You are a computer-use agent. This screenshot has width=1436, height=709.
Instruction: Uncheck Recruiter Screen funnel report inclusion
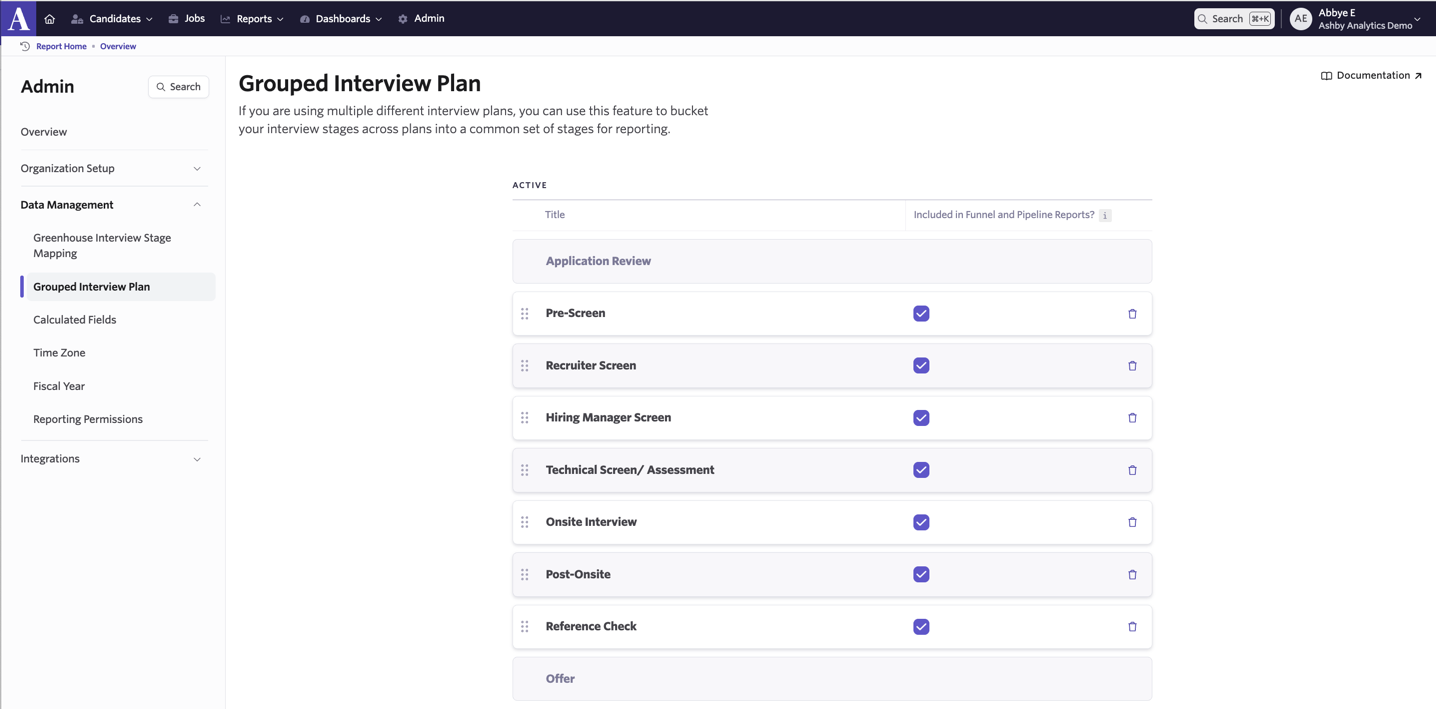(921, 366)
